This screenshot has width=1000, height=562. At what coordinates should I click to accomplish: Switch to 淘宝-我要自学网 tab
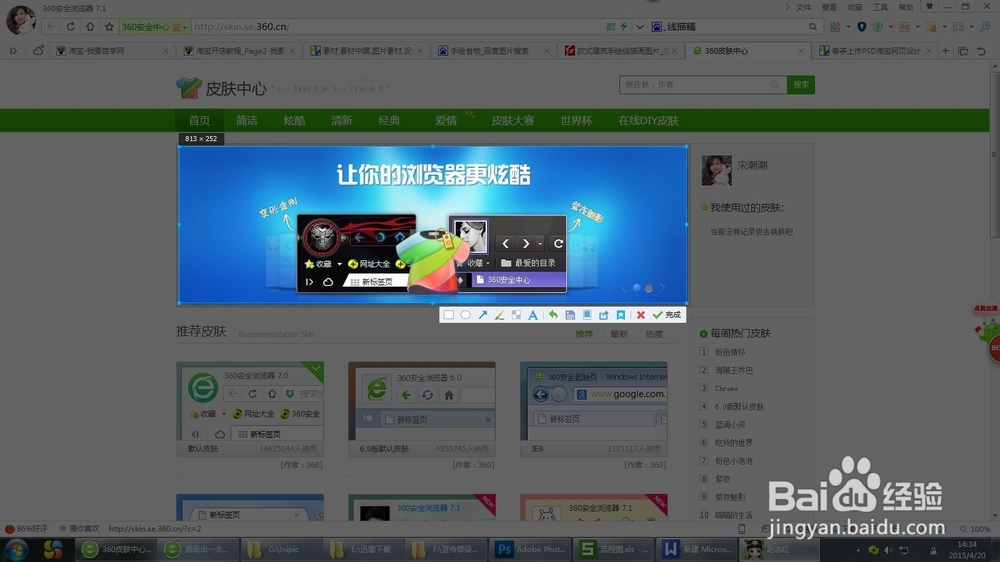pyautogui.click(x=112, y=50)
